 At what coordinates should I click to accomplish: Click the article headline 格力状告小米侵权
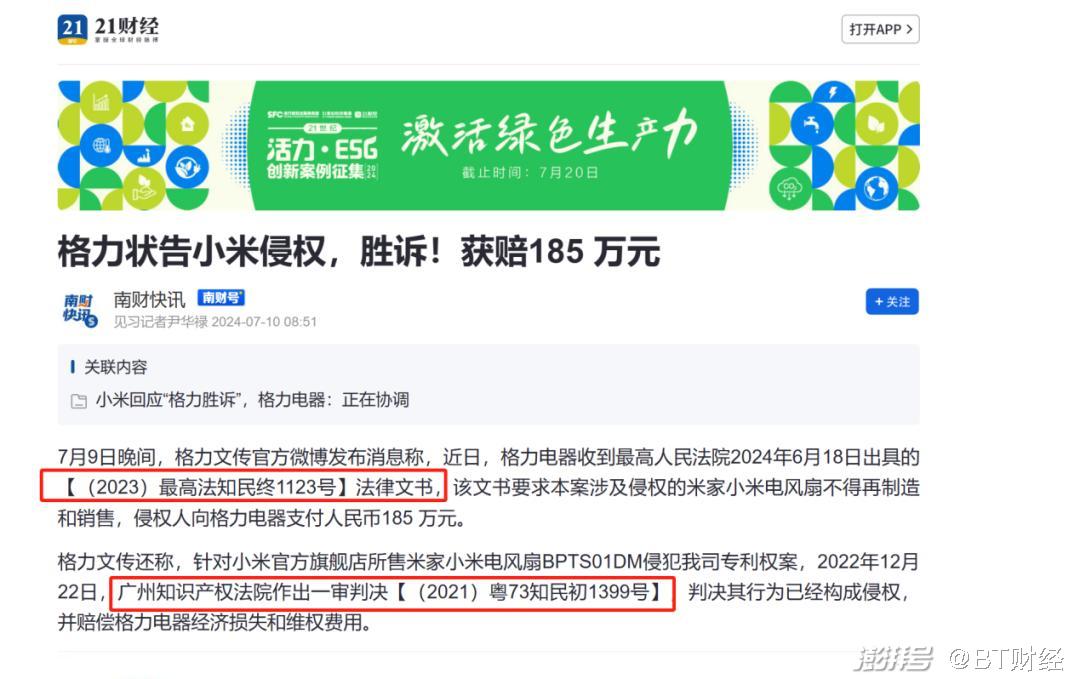tap(359, 251)
